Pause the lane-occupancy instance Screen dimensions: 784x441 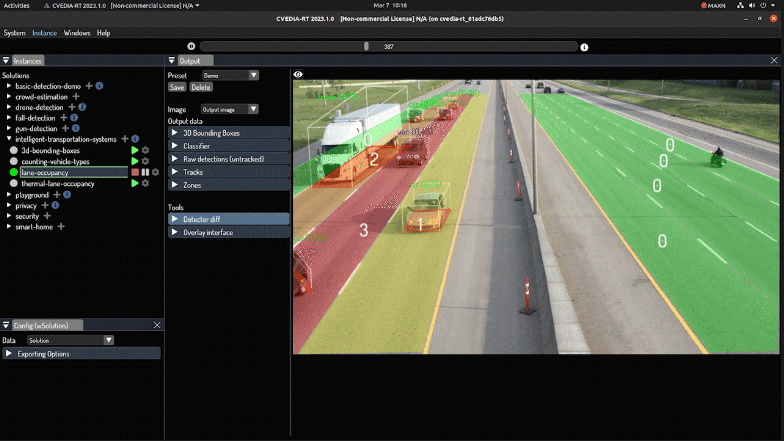145,172
